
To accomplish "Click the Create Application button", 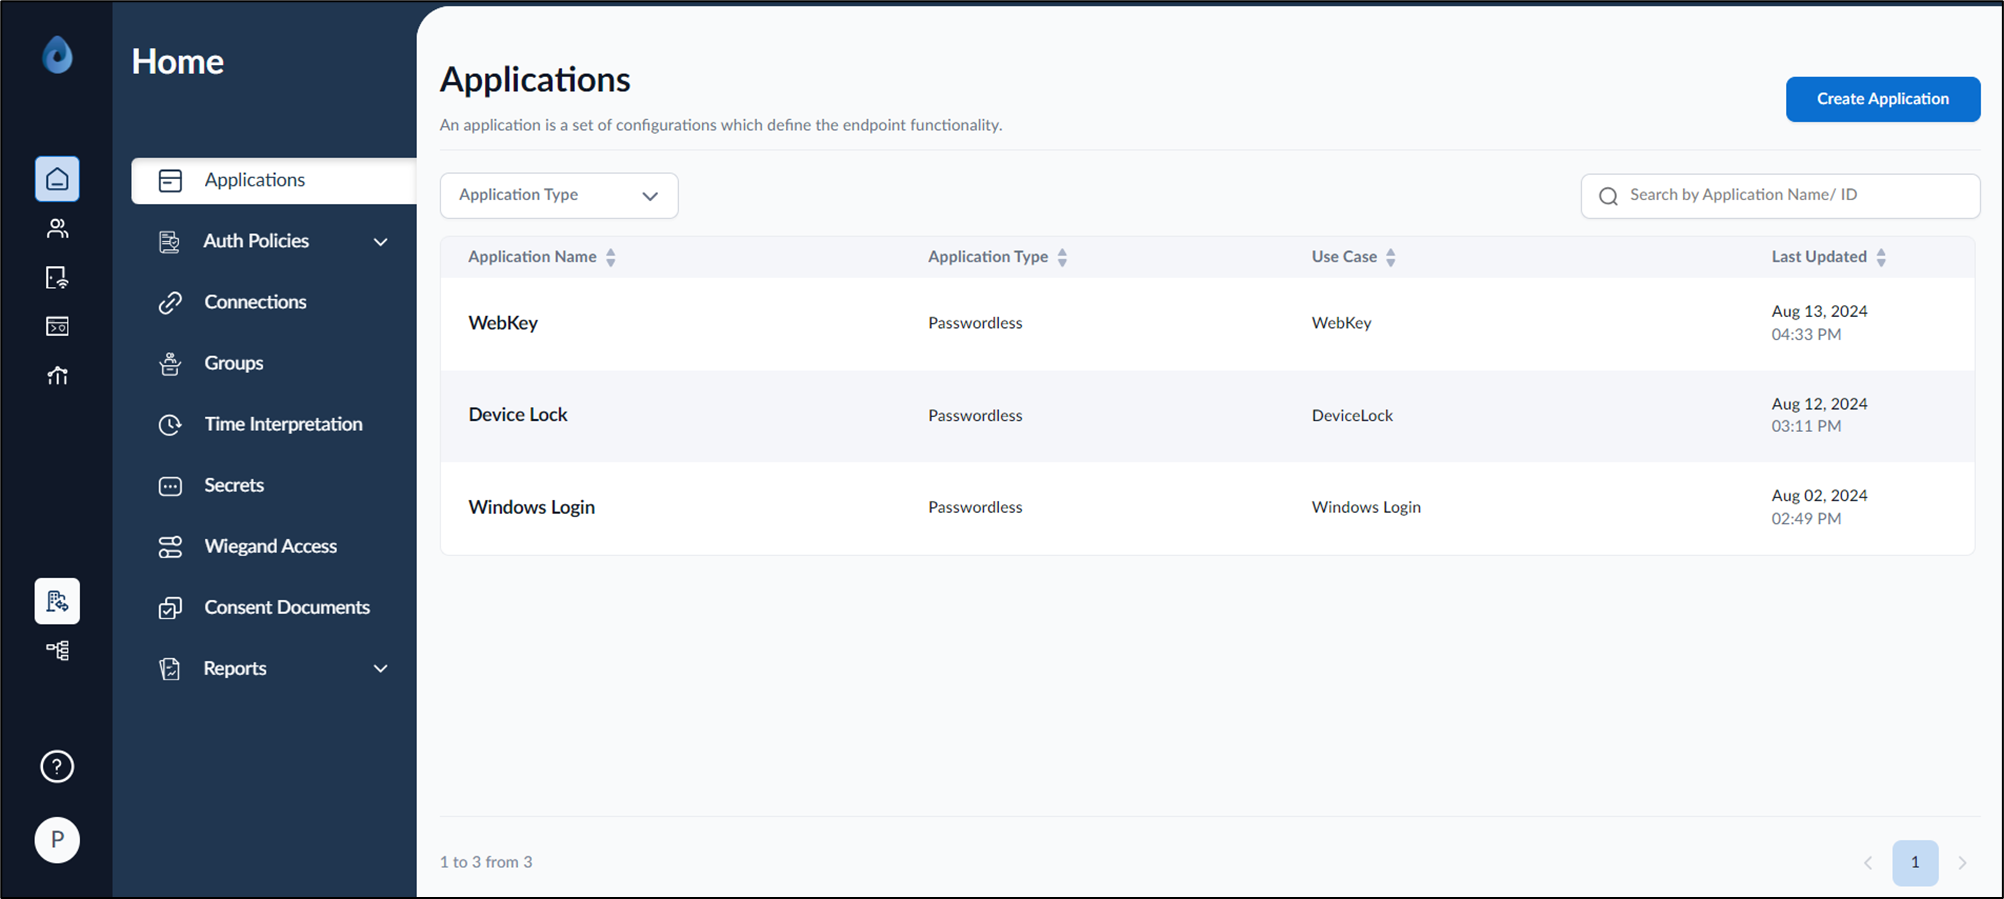I will 1883,99.
